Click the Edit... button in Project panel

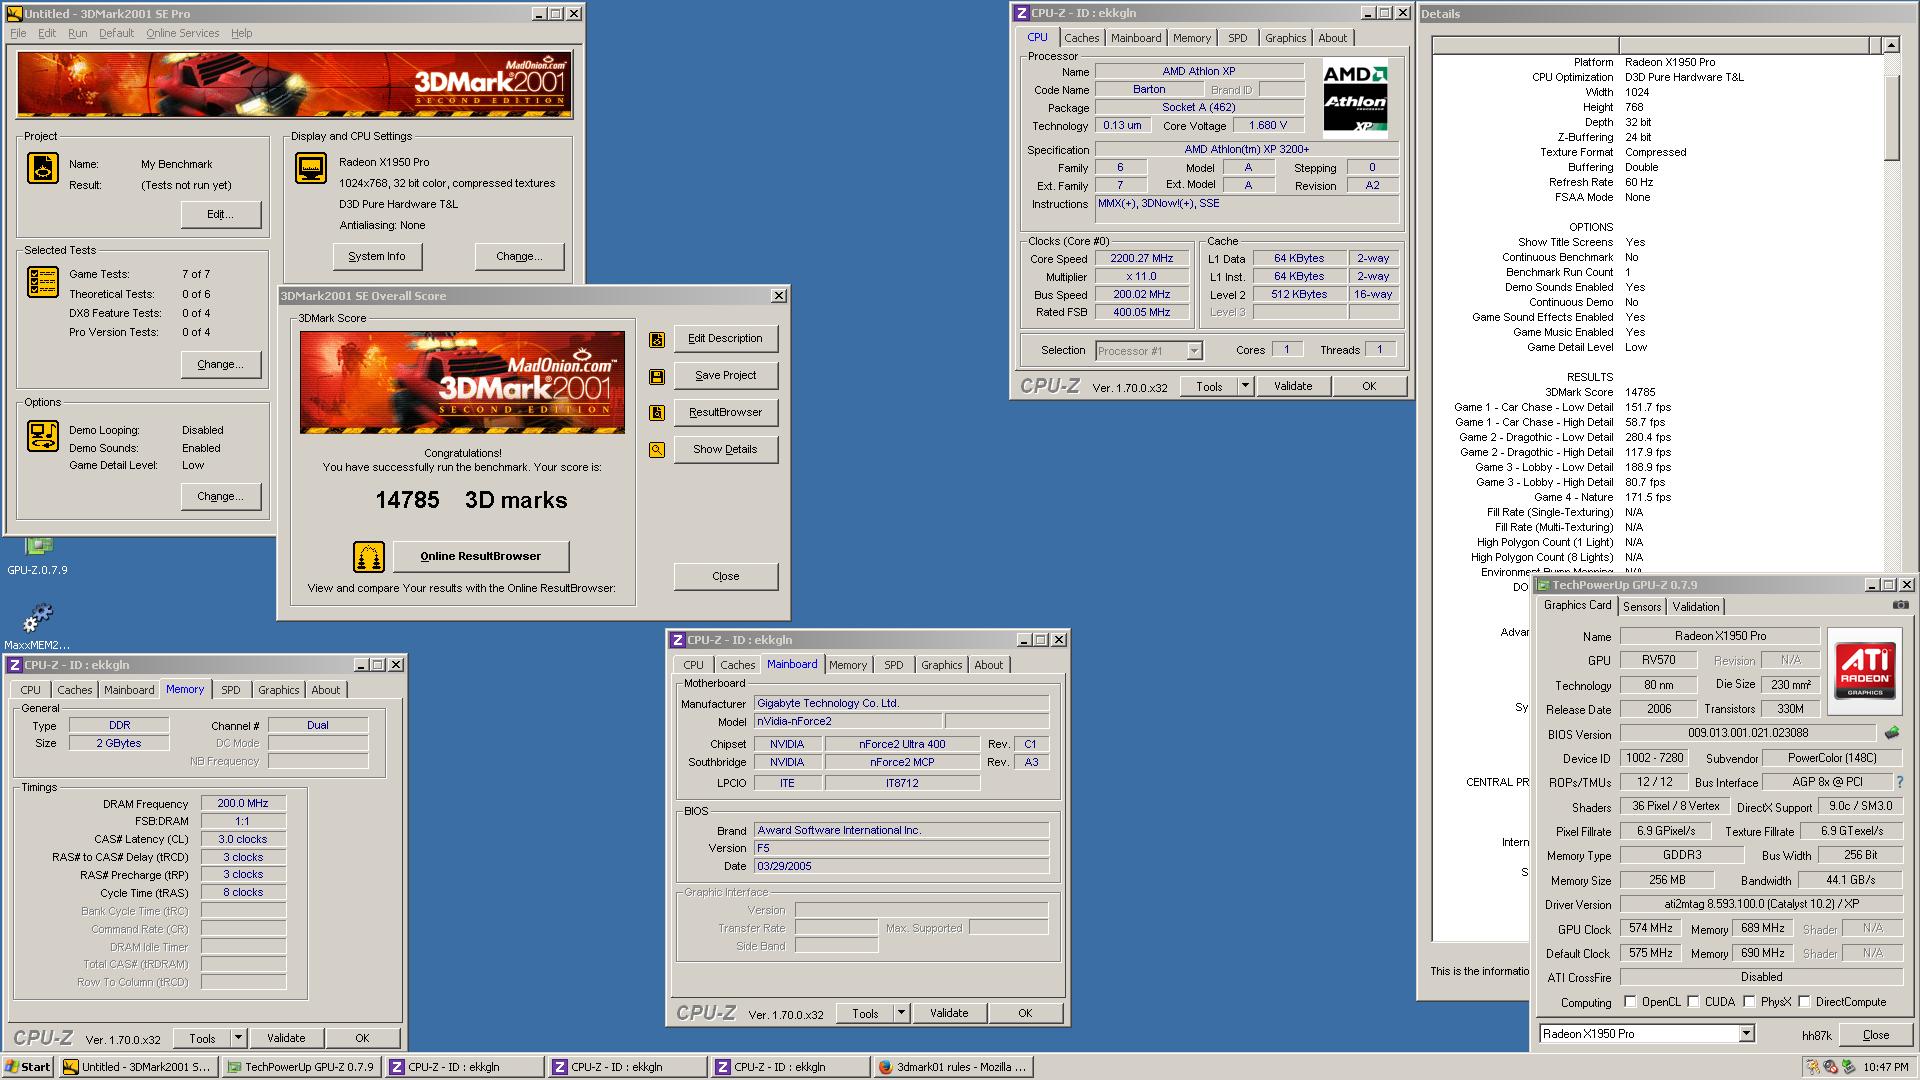click(221, 214)
